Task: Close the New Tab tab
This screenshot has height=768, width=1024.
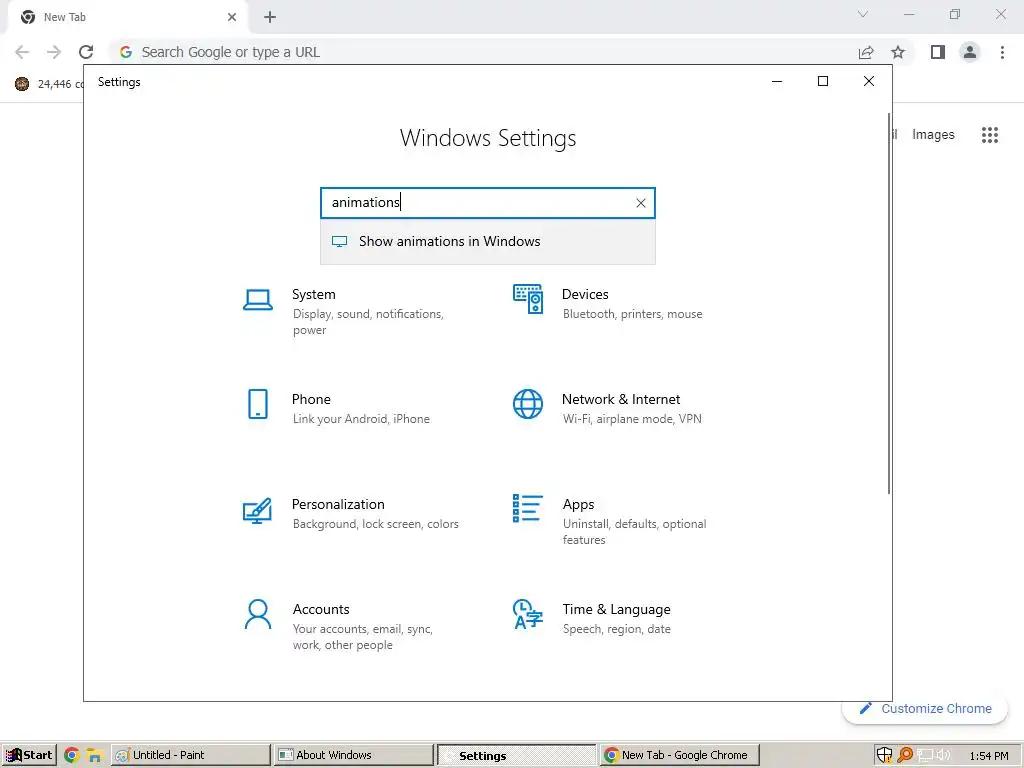Action: pyautogui.click(x=232, y=17)
